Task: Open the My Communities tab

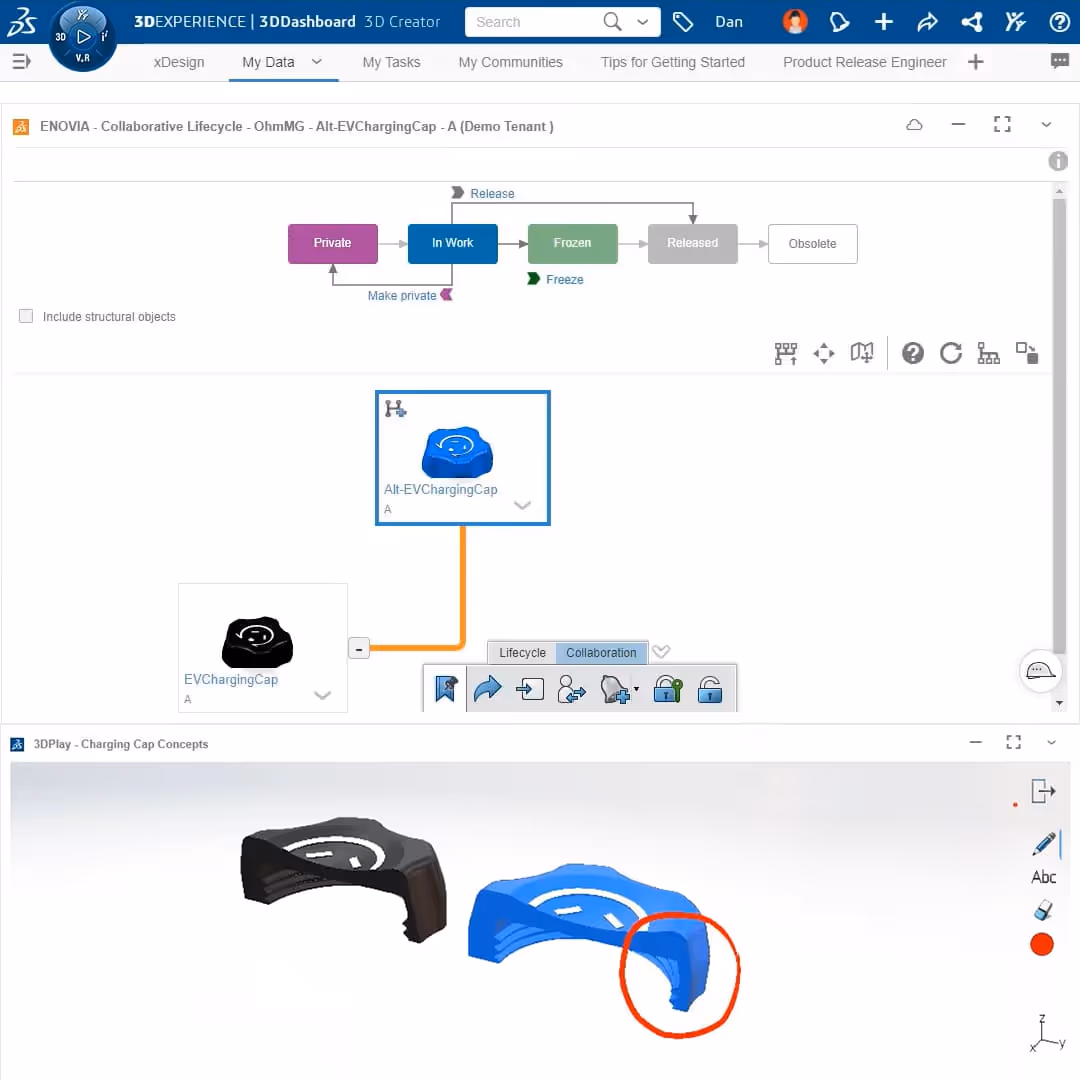Action: [x=510, y=62]
